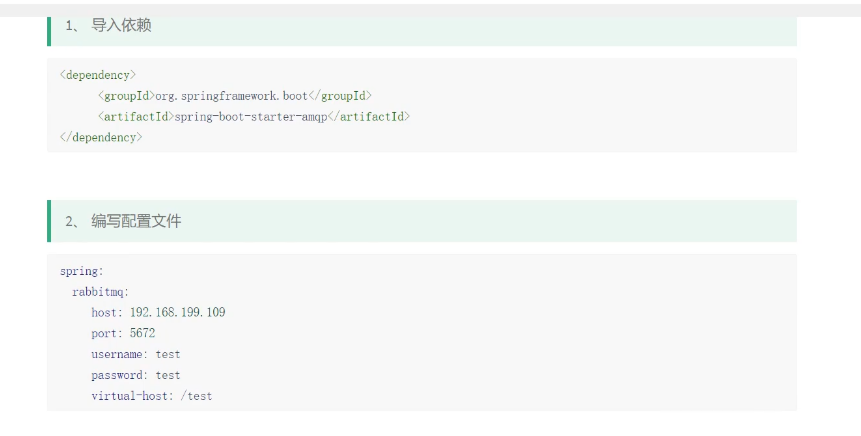Click the "rabbitmq:" key in config
861x436 pixels.
point(100,291)
